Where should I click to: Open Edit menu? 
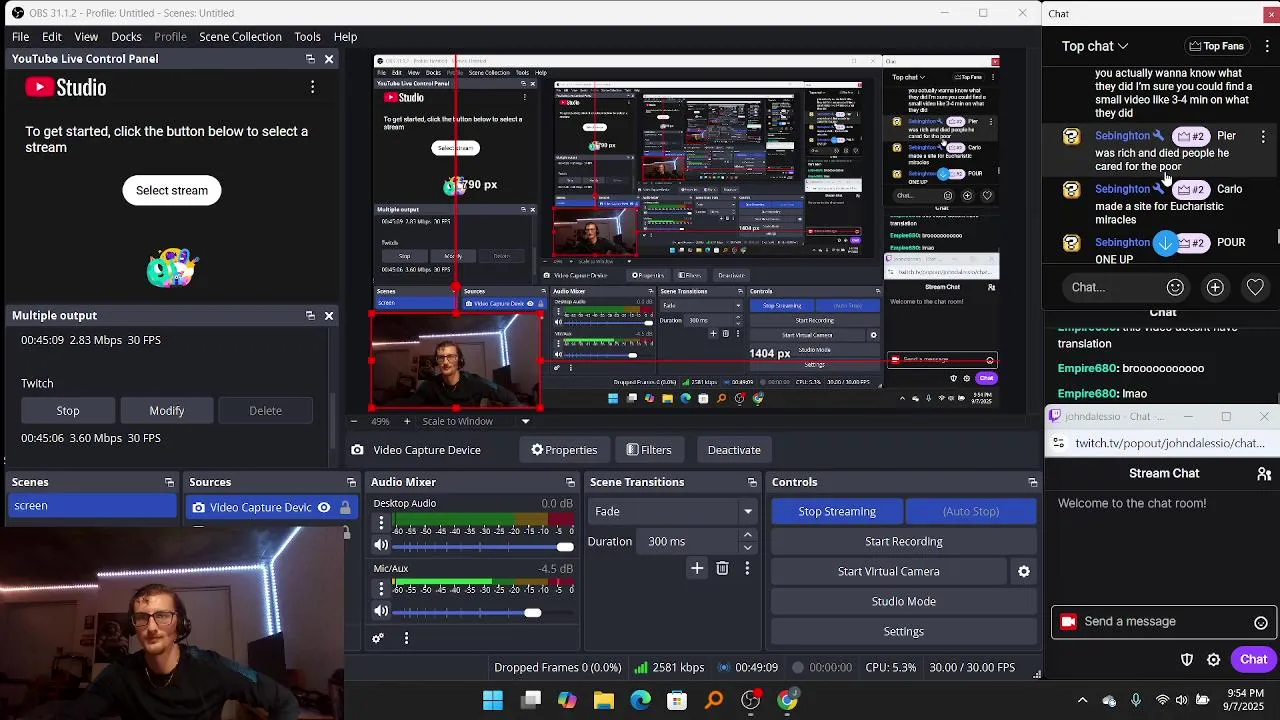[52, 37]
